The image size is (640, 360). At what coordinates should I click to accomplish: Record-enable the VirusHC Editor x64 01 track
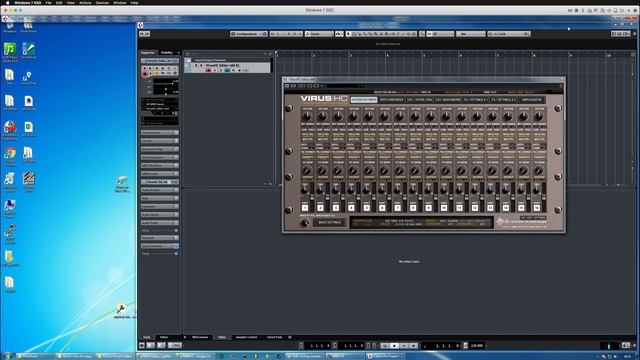pos(209,70)
